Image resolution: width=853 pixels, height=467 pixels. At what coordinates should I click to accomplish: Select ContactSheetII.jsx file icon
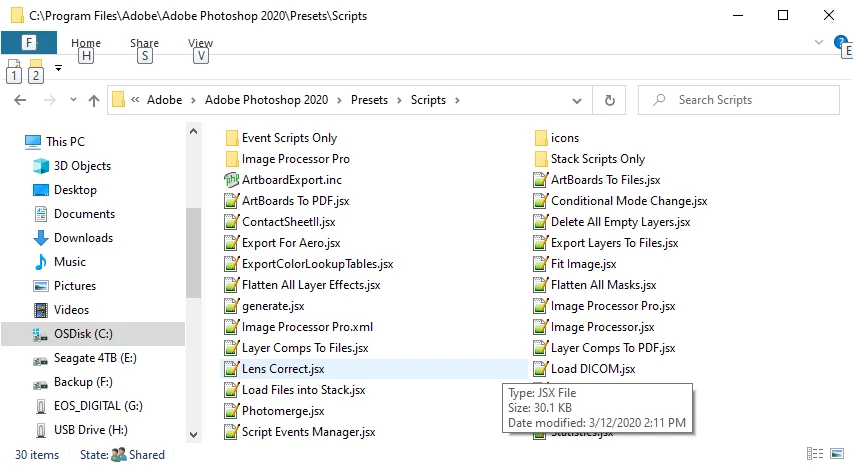[x=232, y=222]
